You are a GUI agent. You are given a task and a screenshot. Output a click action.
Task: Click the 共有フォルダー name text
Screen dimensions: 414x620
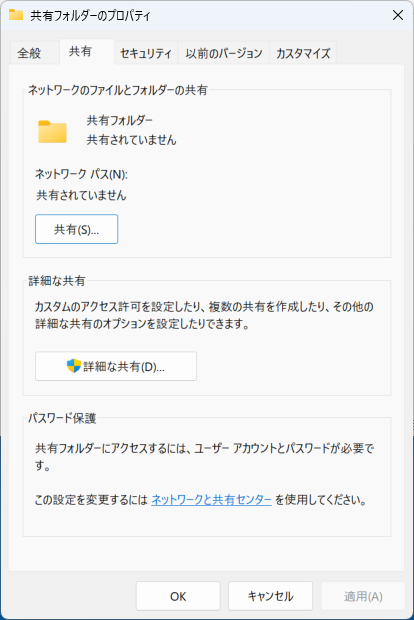[119, 120]
